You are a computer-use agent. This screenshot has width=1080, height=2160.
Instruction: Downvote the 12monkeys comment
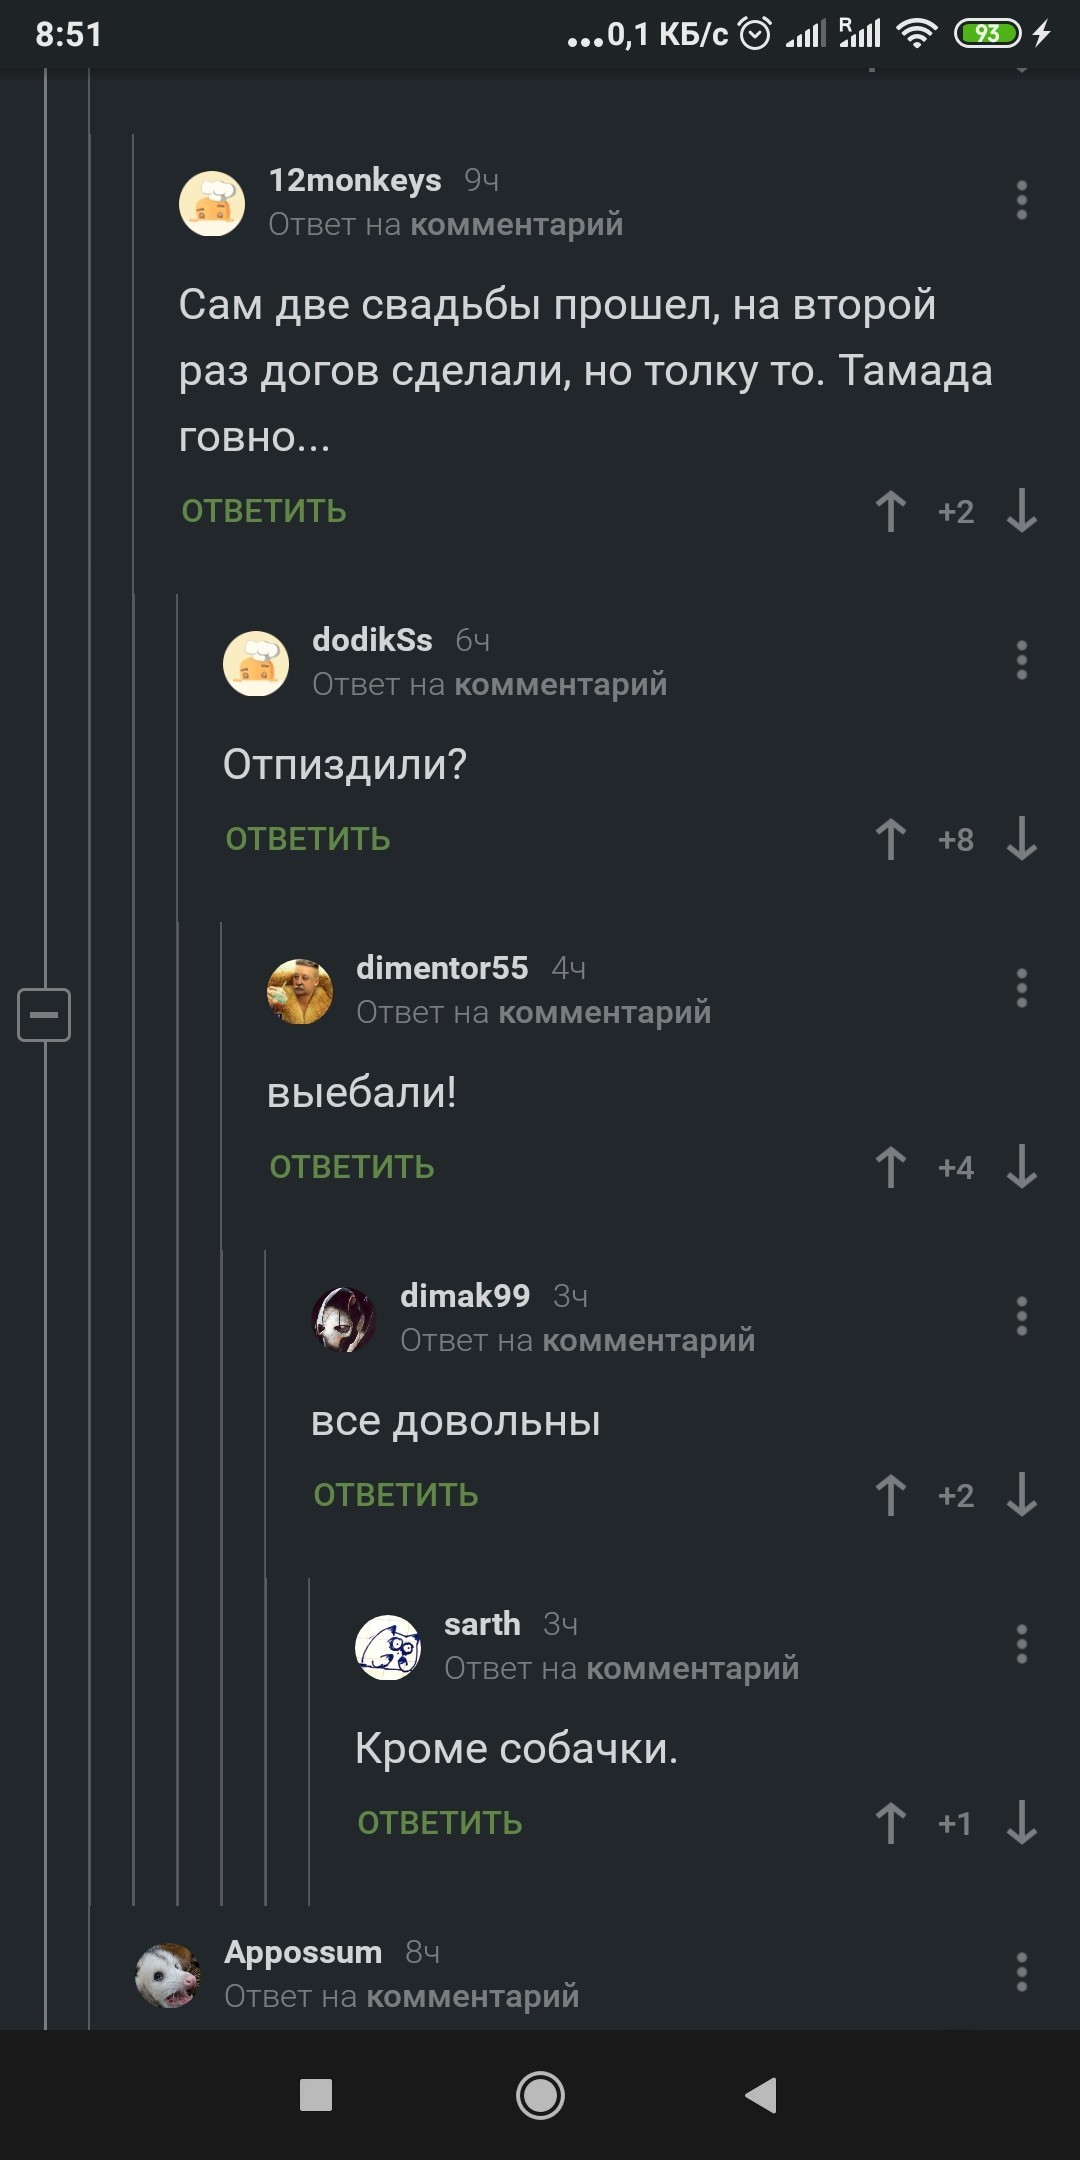coord(1021,511)
